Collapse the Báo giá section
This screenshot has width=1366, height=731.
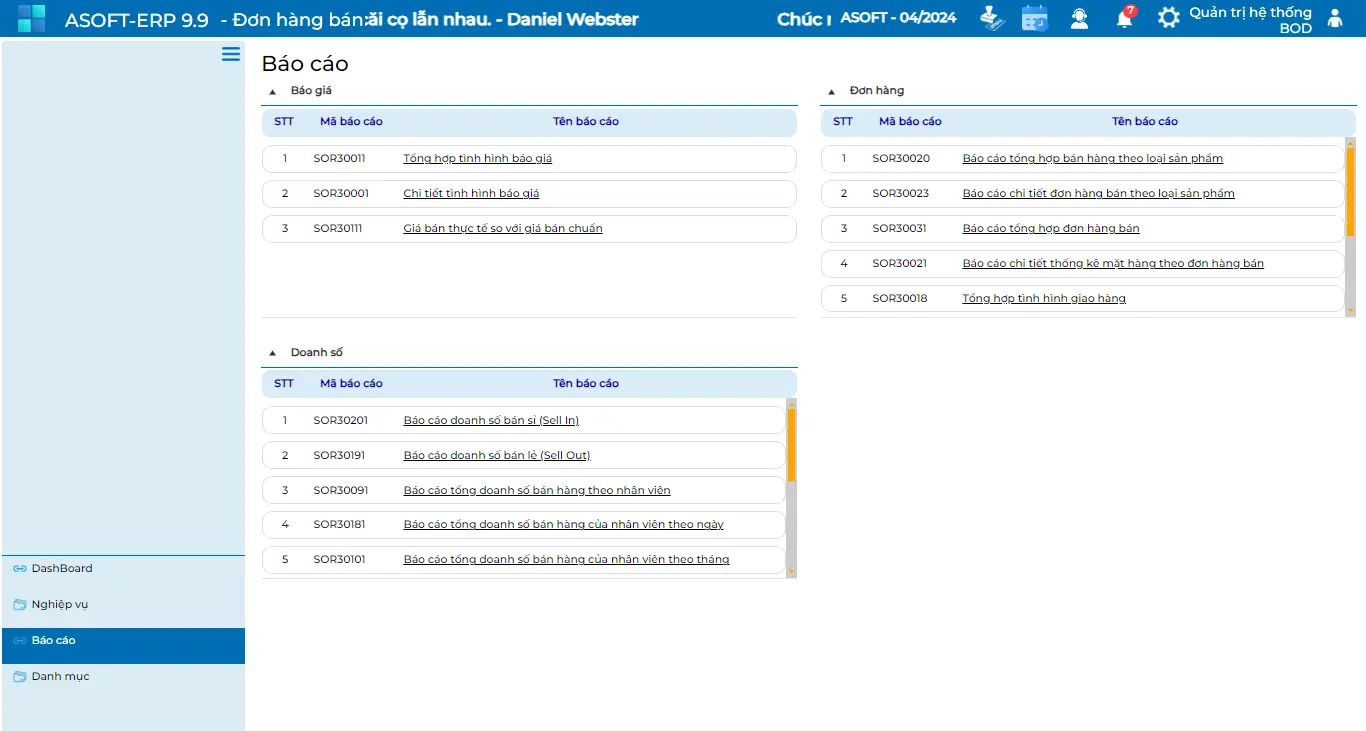[272, 91]
